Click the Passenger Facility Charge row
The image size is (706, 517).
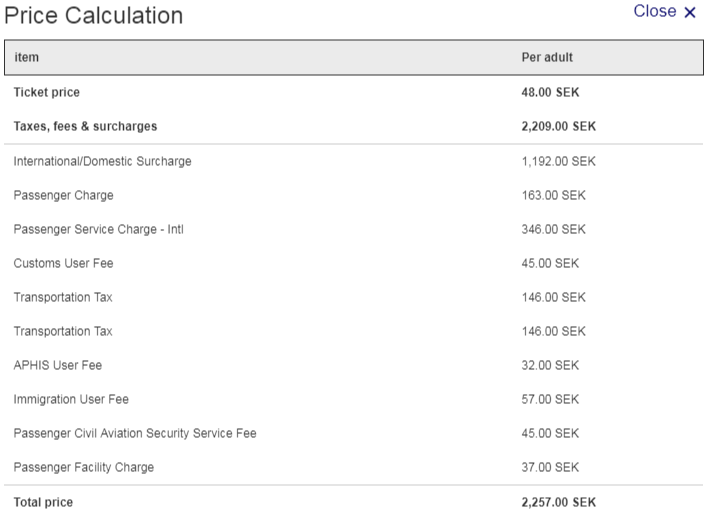tap(84, 467)
